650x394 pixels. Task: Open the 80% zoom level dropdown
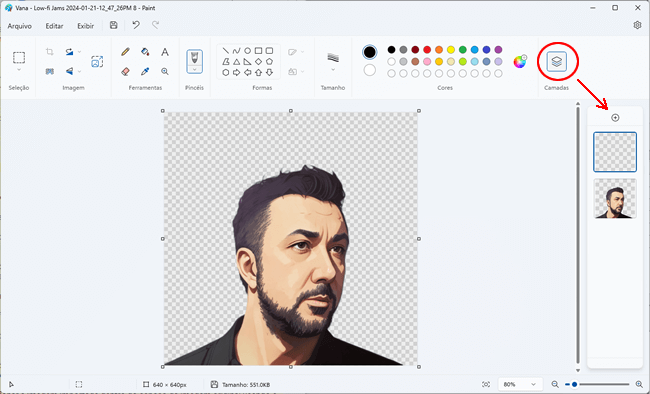point(520,384)
